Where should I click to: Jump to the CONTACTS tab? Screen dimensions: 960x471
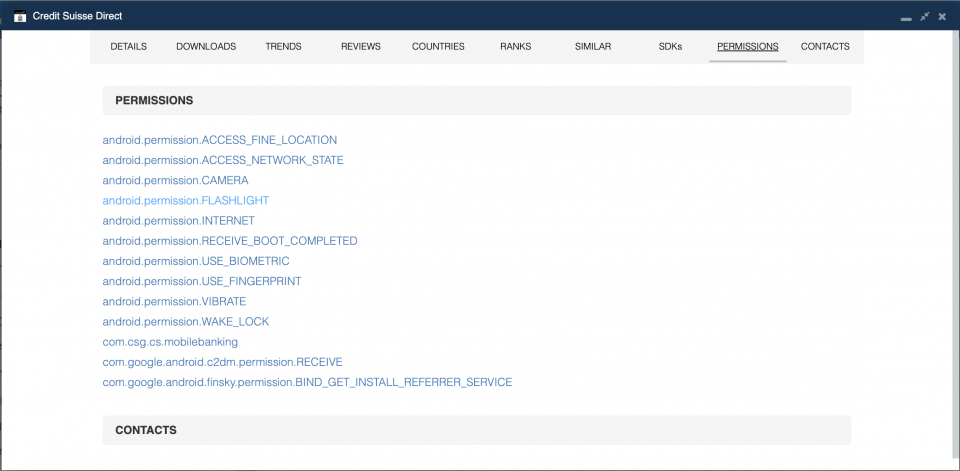[x=825, y=46]
